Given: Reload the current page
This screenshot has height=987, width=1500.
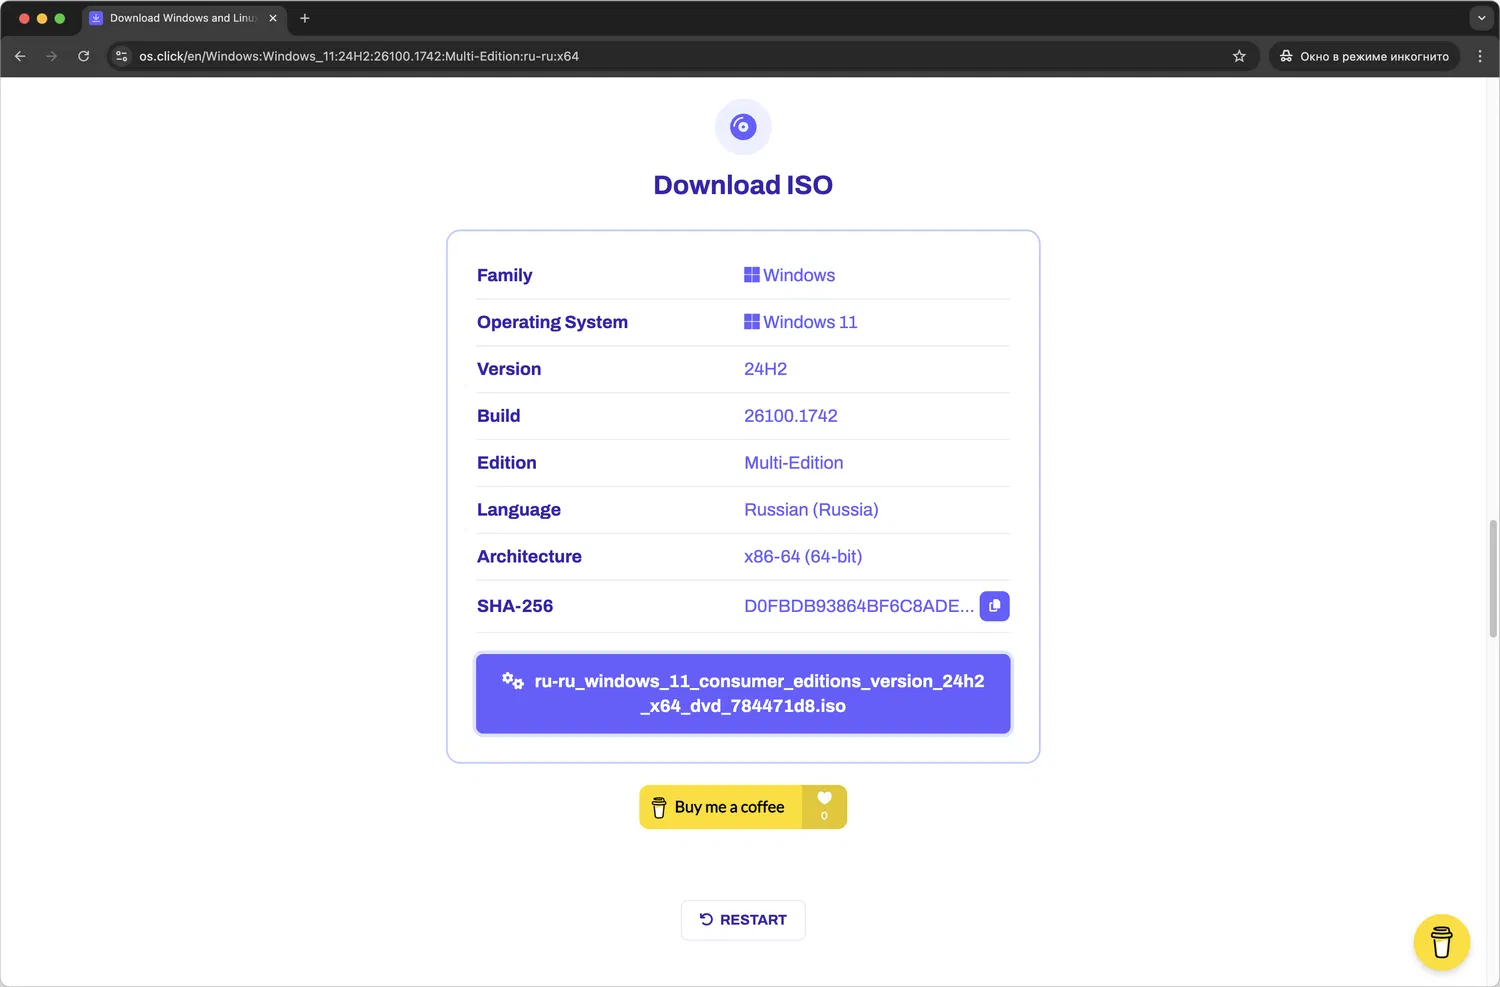Looking at the screenshot, I should pos(84,56).
